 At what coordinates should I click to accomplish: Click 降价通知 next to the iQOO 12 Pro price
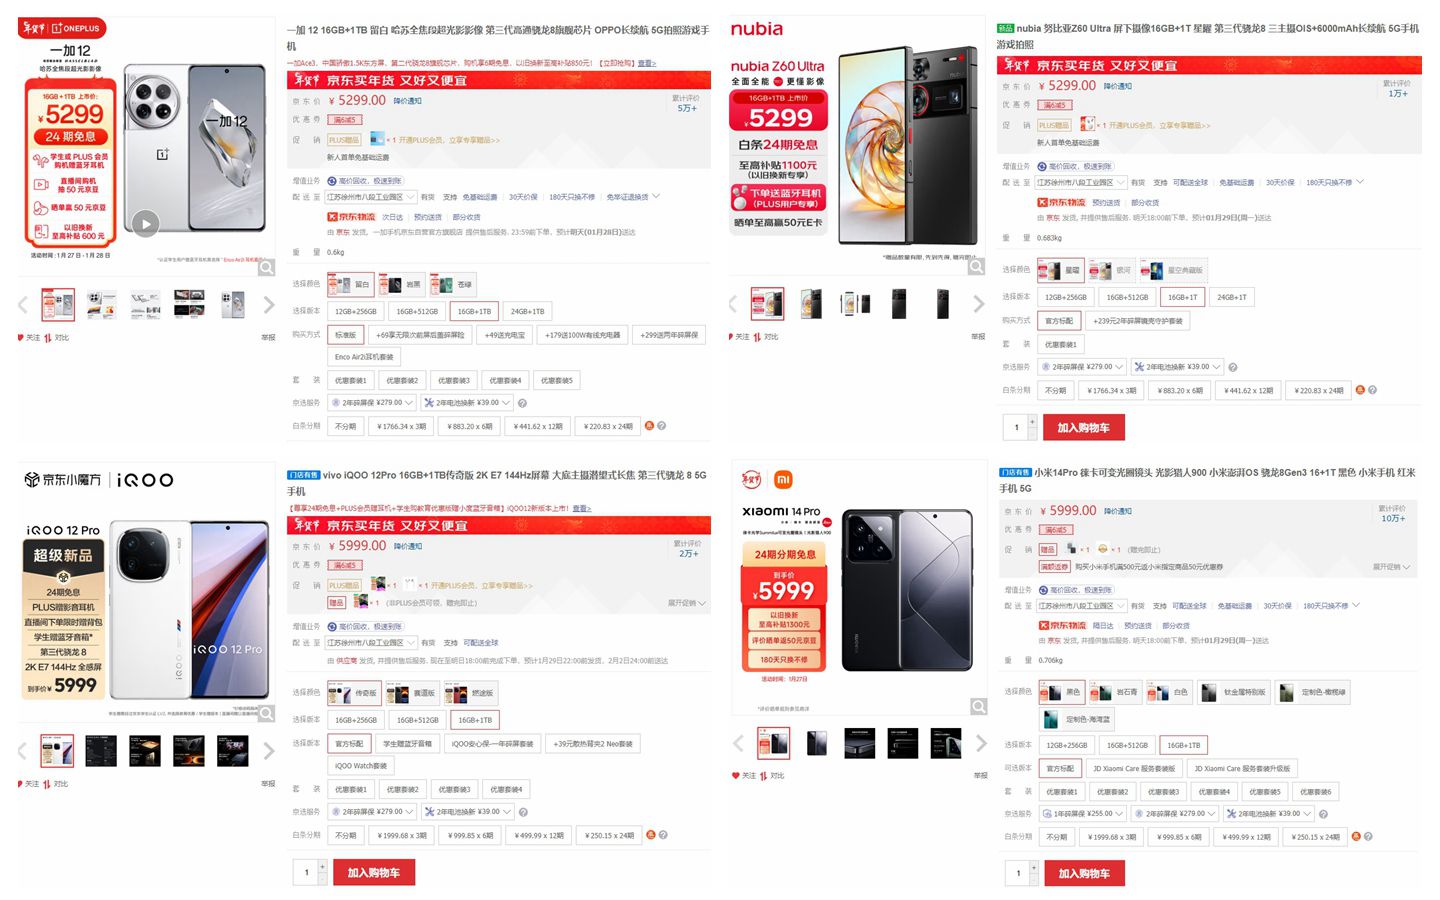click(408, 546)
